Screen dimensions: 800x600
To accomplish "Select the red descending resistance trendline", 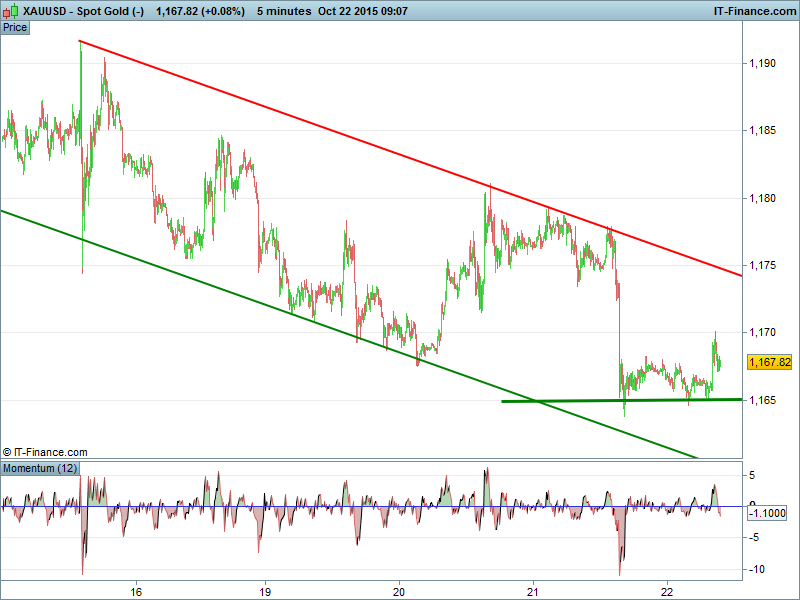I will [400, 147].
